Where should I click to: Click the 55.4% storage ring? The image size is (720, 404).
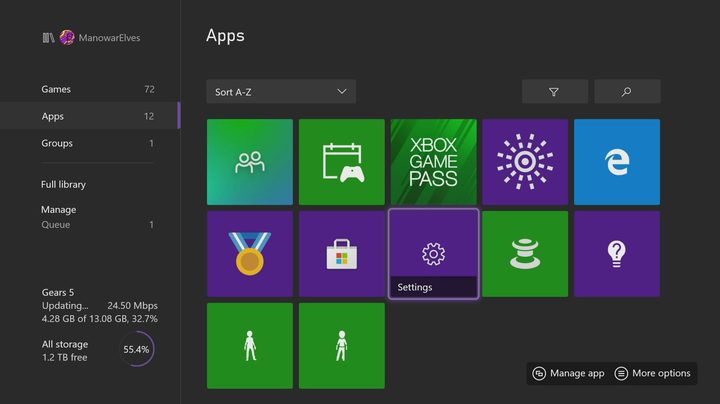click(x=136, y=349)
